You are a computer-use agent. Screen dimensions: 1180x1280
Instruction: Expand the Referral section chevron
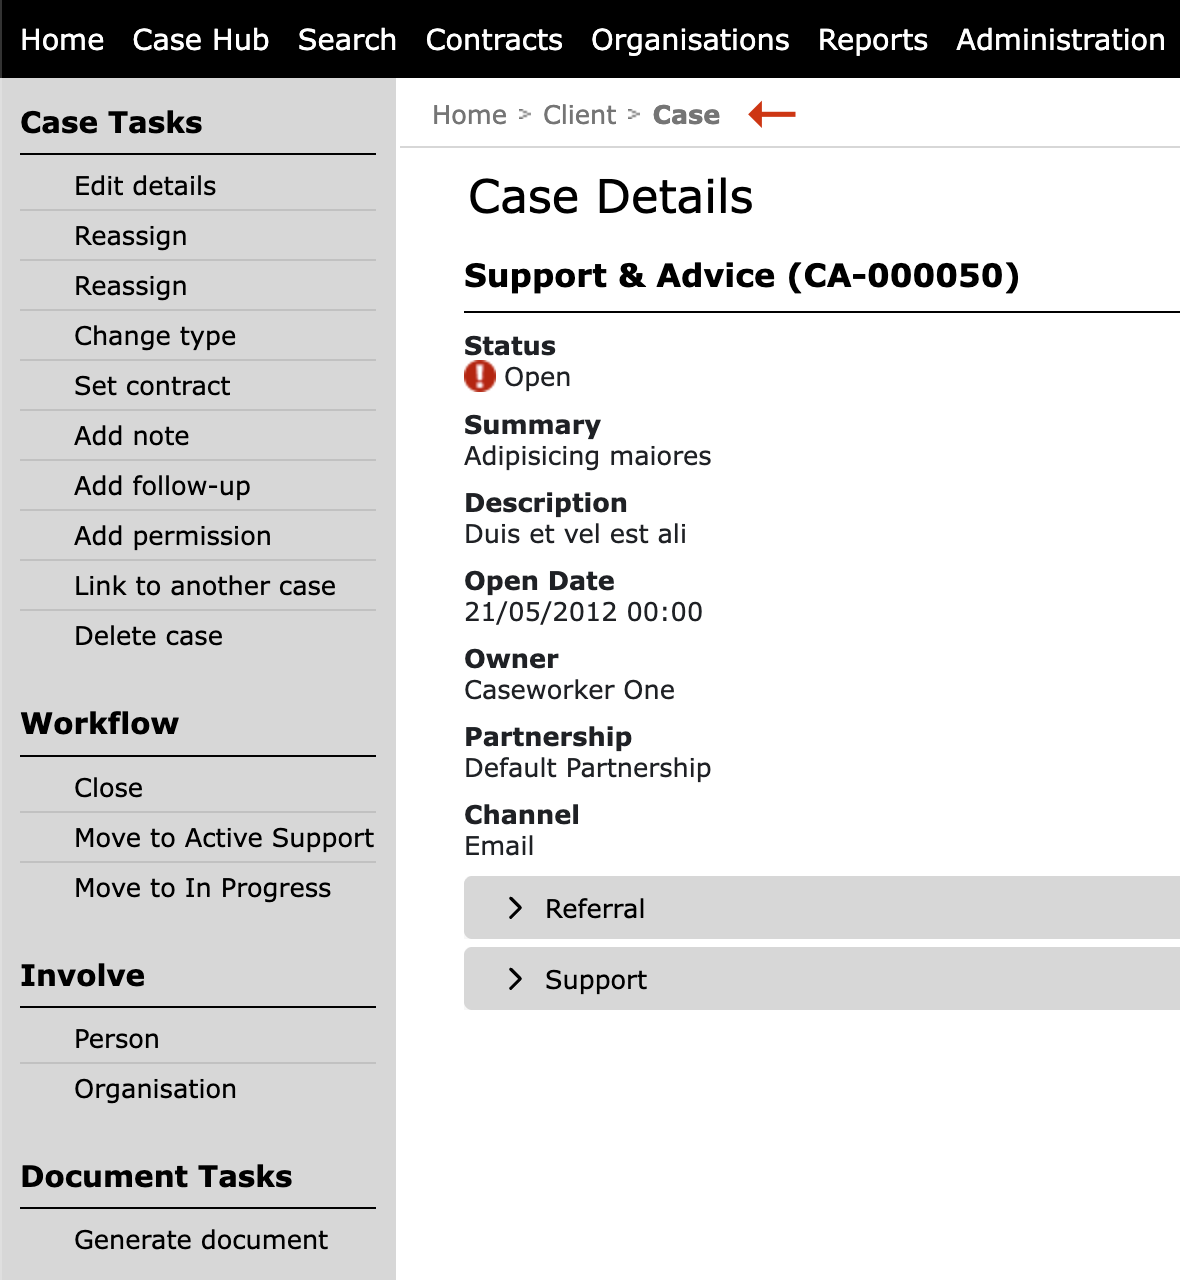[516, 908]
